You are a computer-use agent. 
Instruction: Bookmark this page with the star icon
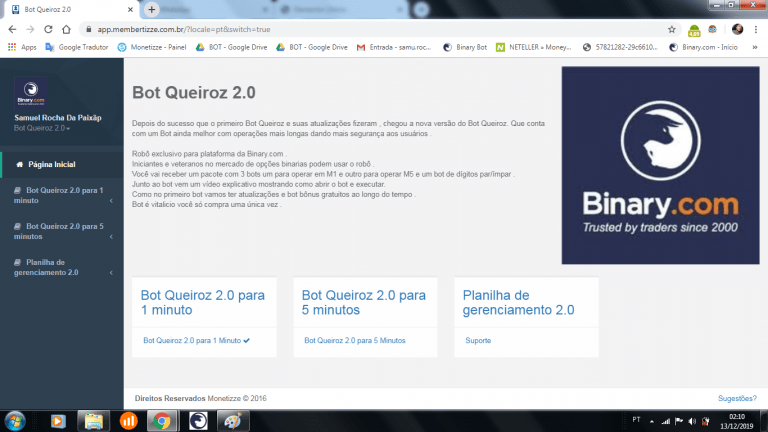click(672, 29)
